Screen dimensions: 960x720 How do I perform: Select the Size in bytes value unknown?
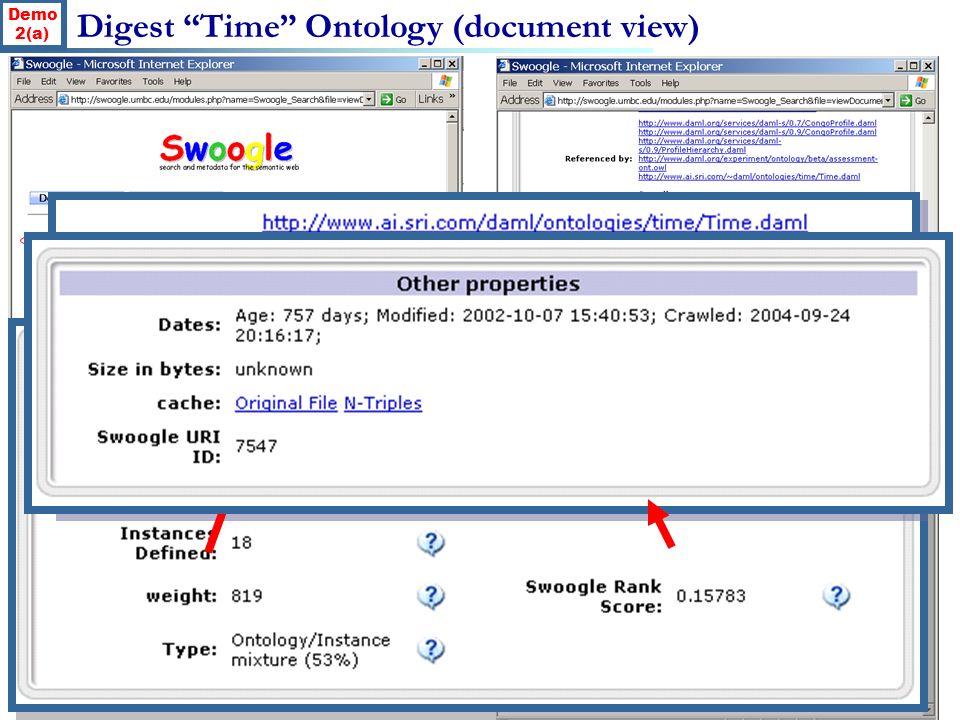pos(274,370)
